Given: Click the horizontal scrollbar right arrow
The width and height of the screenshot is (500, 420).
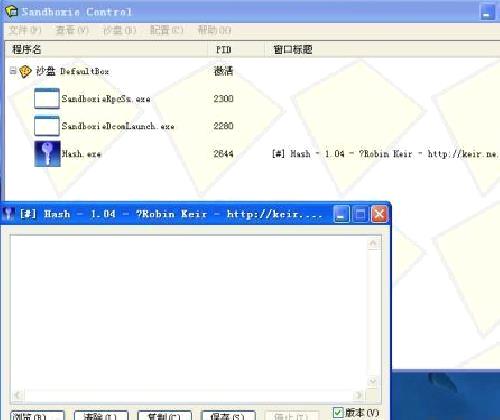Looking at the screenshot, I should [359, 395].
